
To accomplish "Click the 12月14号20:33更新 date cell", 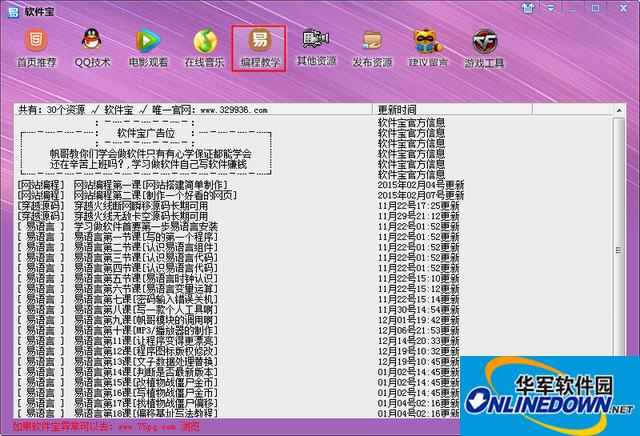I will pyautogui.click(x=418, y=341).
